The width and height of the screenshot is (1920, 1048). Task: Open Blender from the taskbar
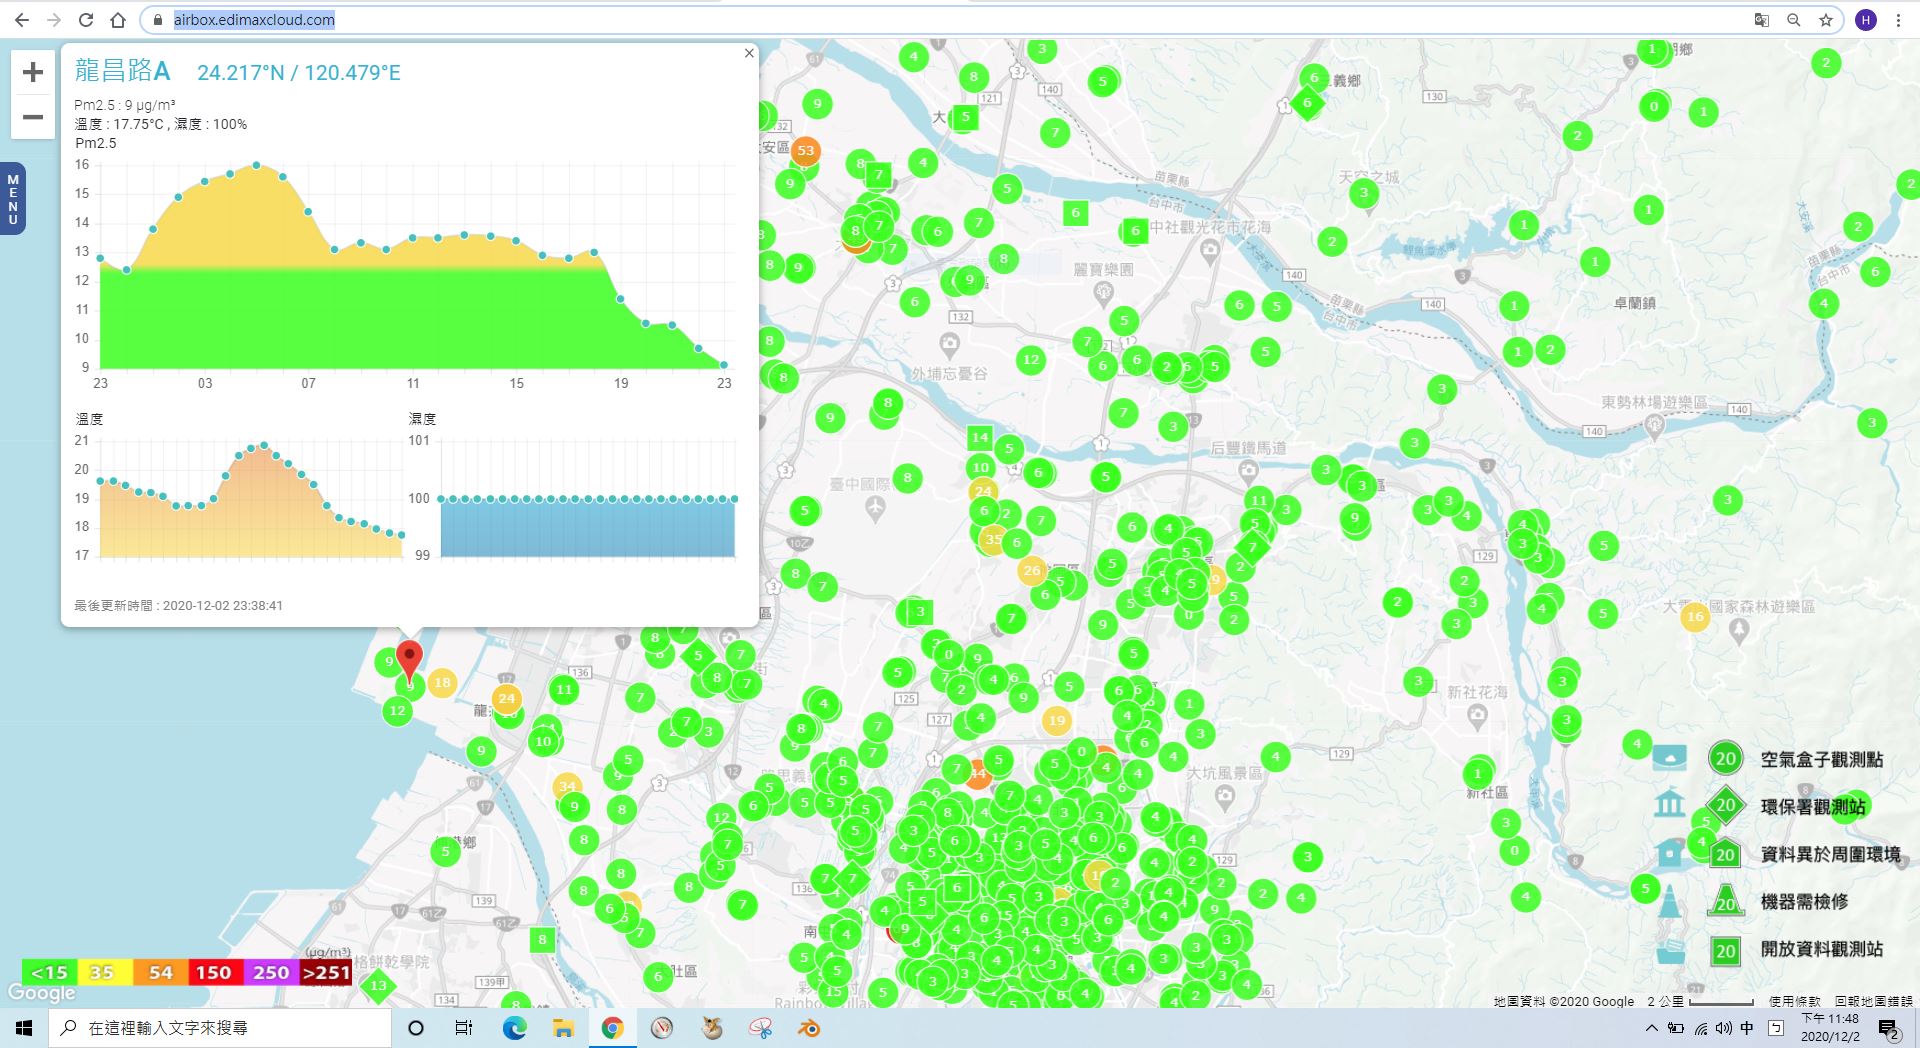coord(809,1028)
